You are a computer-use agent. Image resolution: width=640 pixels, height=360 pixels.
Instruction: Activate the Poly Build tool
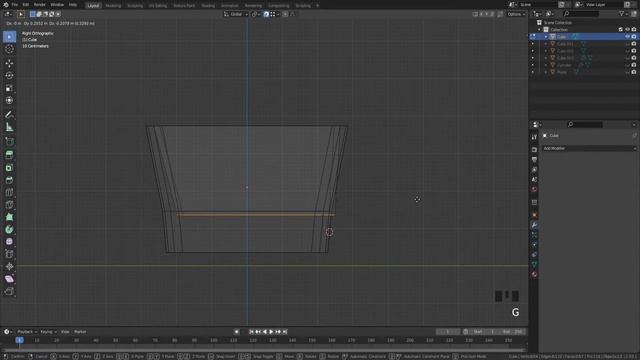9,217
